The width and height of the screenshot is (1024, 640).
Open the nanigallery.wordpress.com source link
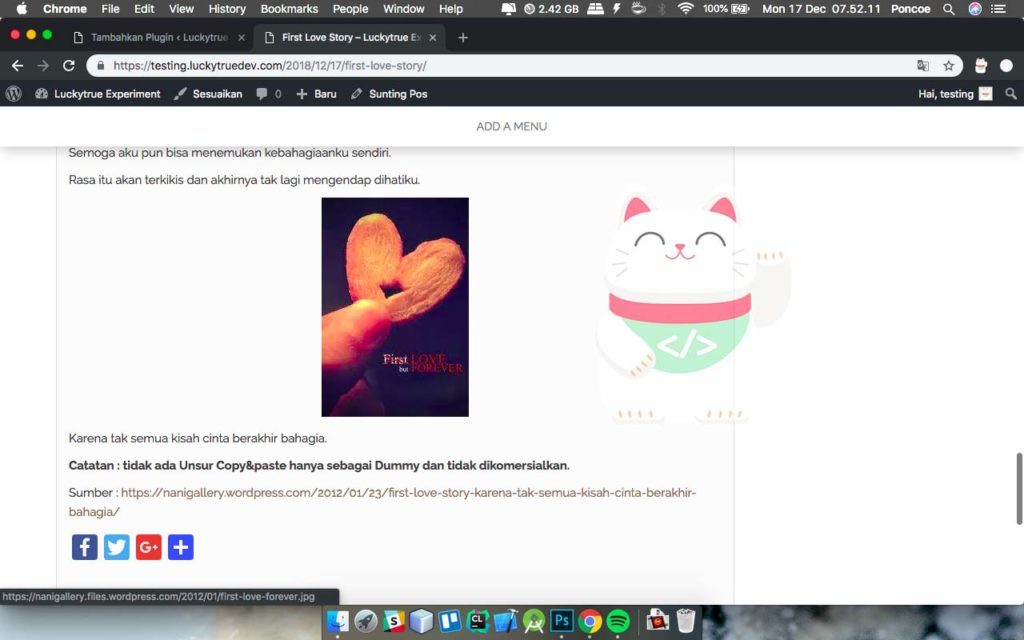(x=408, y=492)
